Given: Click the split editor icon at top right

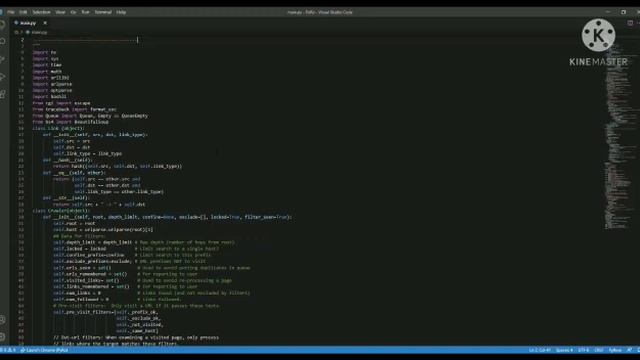Looking at the screenshot, I should click(x=630, y=23).
